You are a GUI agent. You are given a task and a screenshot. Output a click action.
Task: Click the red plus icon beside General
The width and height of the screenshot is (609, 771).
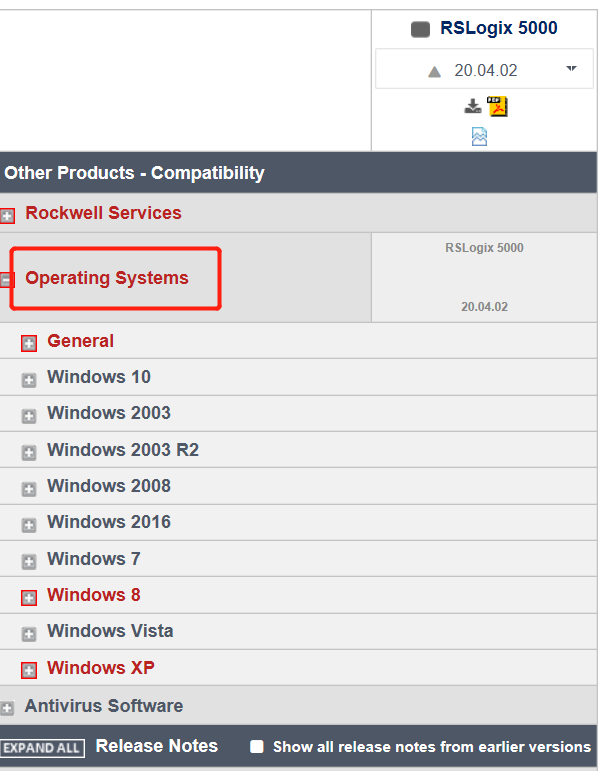(x=29, y=343)
